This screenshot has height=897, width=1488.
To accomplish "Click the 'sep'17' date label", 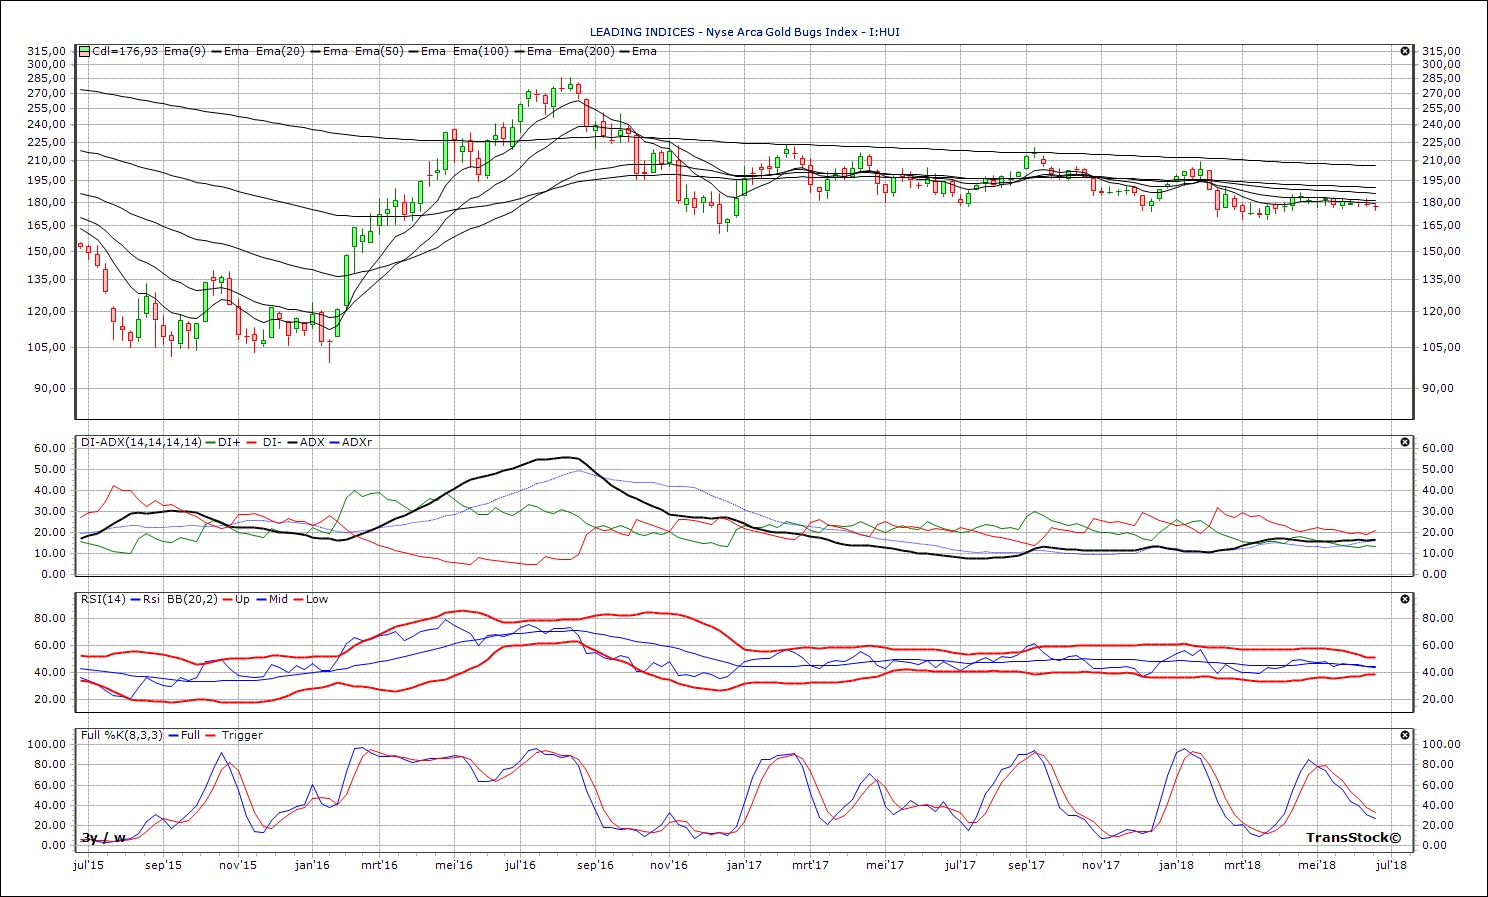I will 1026,865.
